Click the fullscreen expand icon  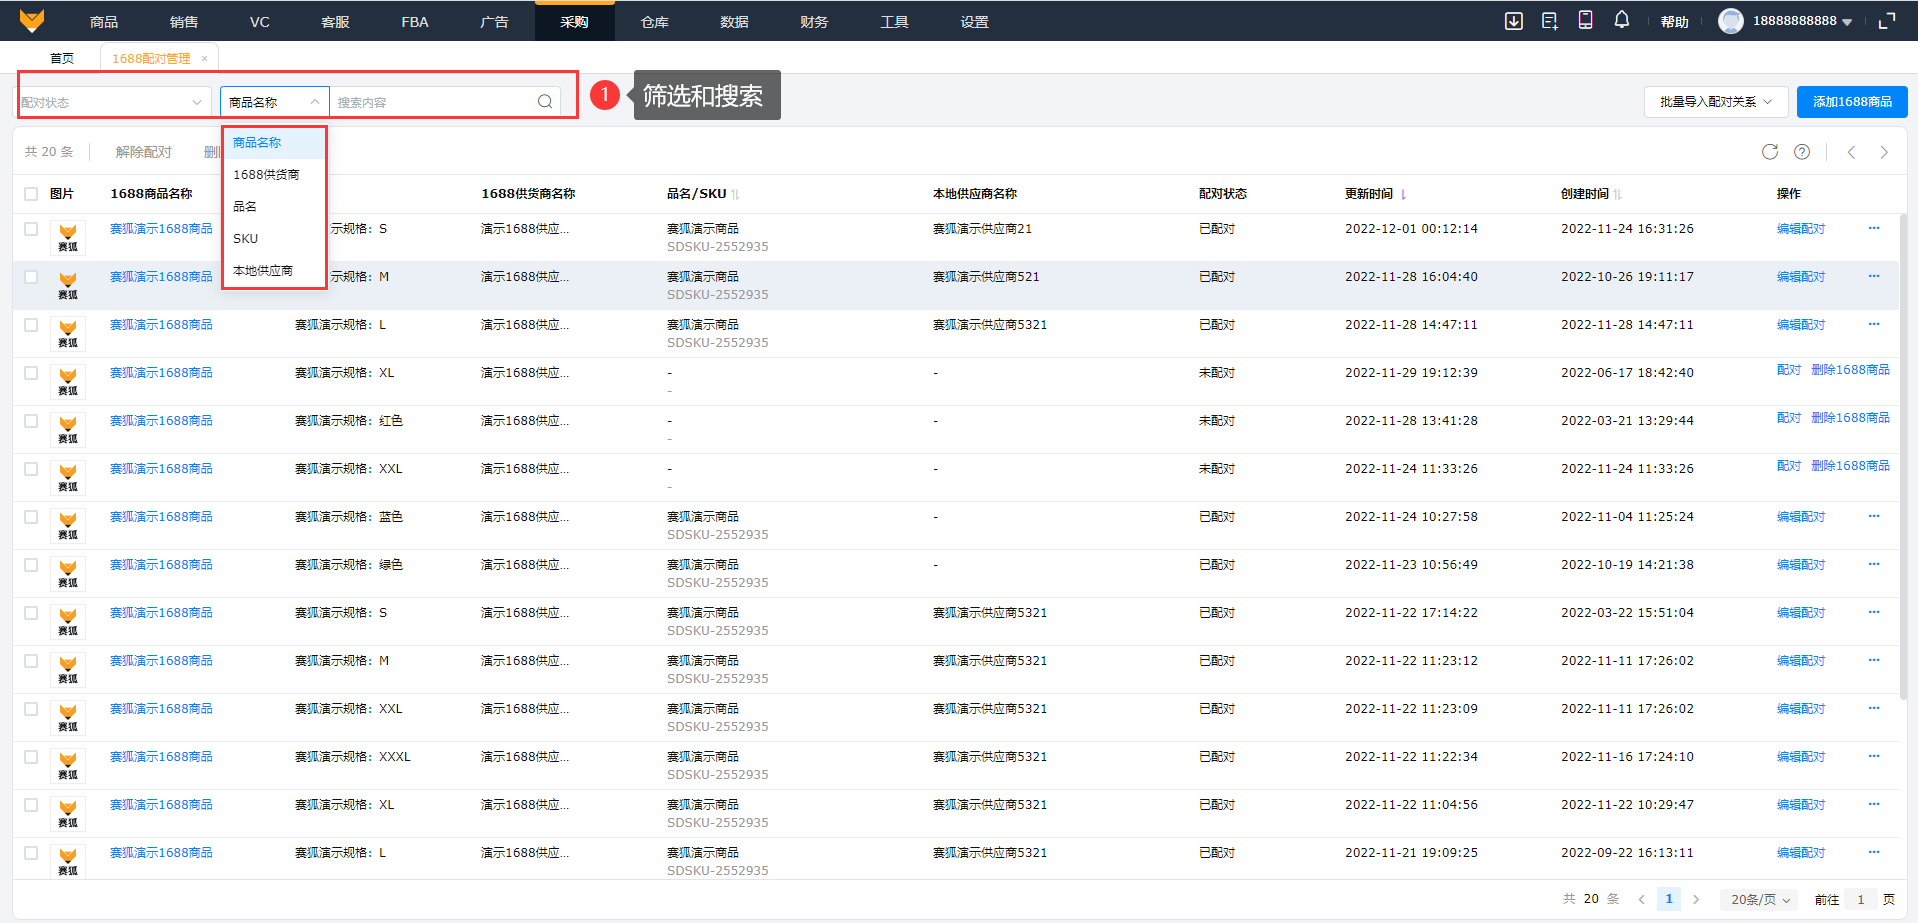pos(1886,21)
